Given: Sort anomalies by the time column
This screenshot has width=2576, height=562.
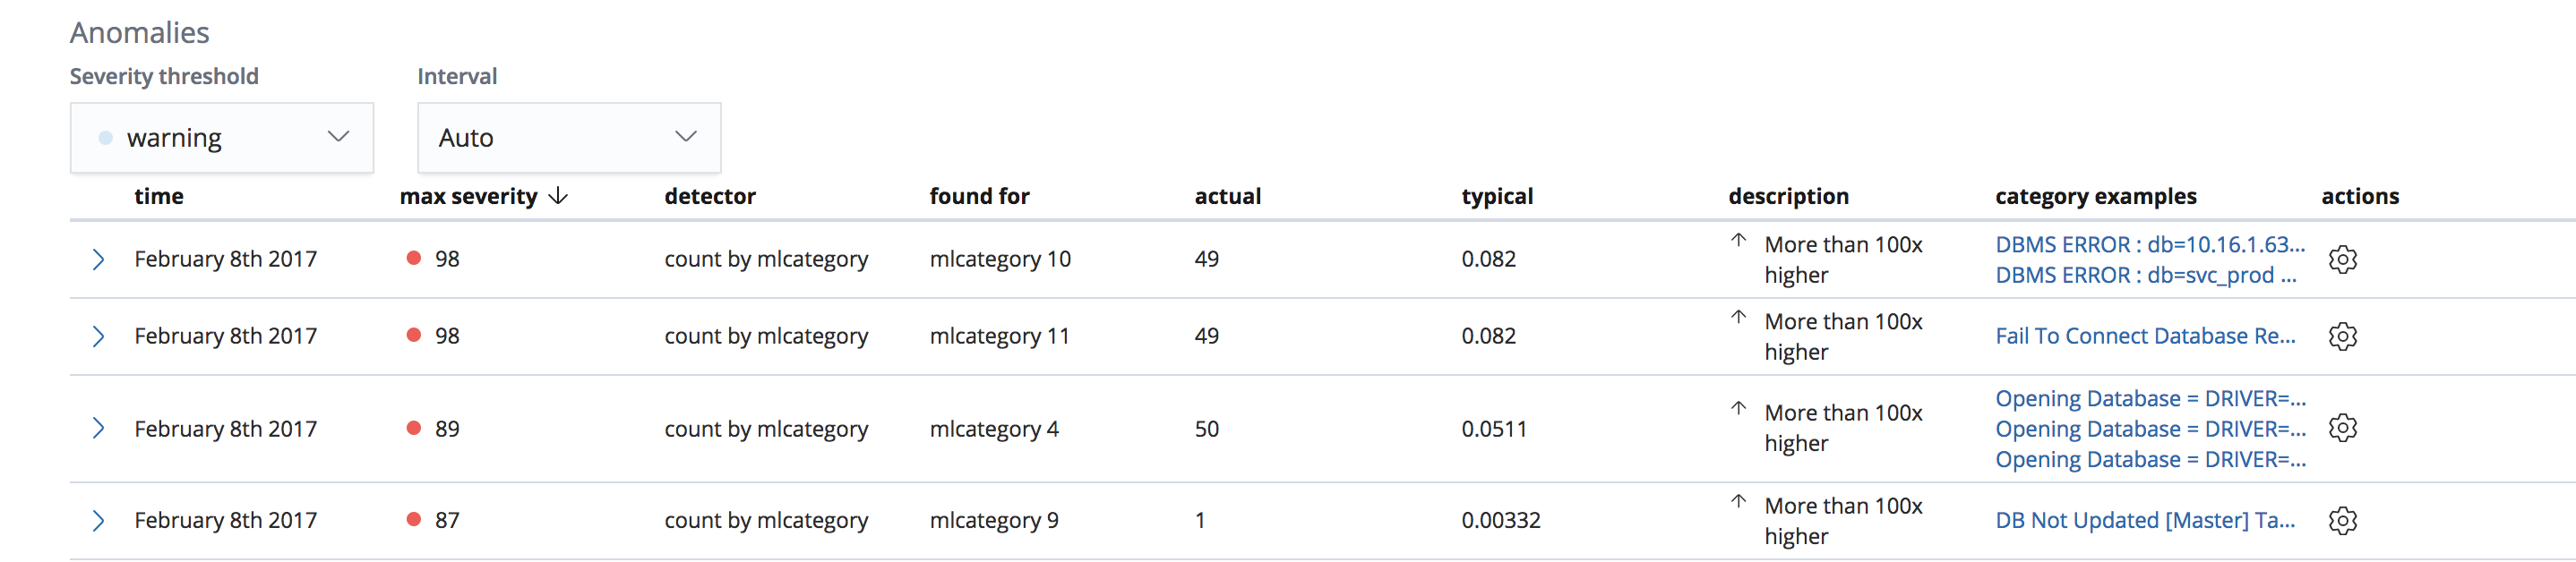Looking at the screenshot, I should pos(159,196).
